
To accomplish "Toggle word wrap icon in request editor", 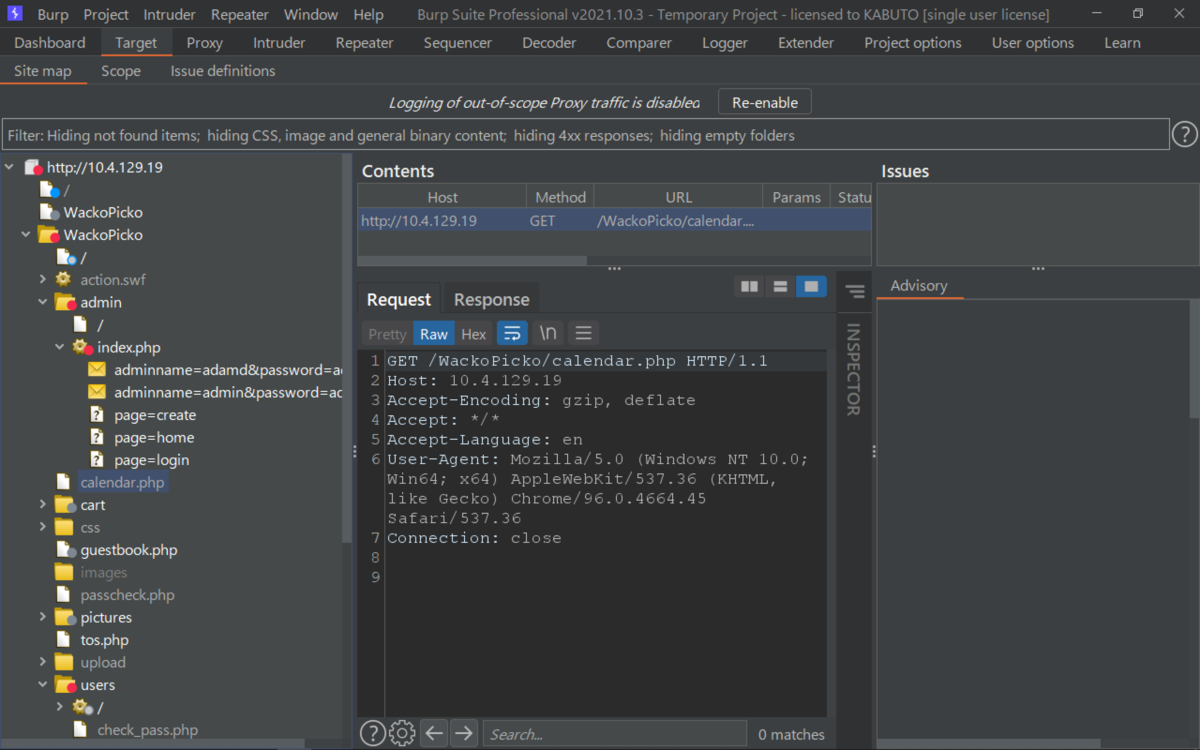I will point(512,333).
